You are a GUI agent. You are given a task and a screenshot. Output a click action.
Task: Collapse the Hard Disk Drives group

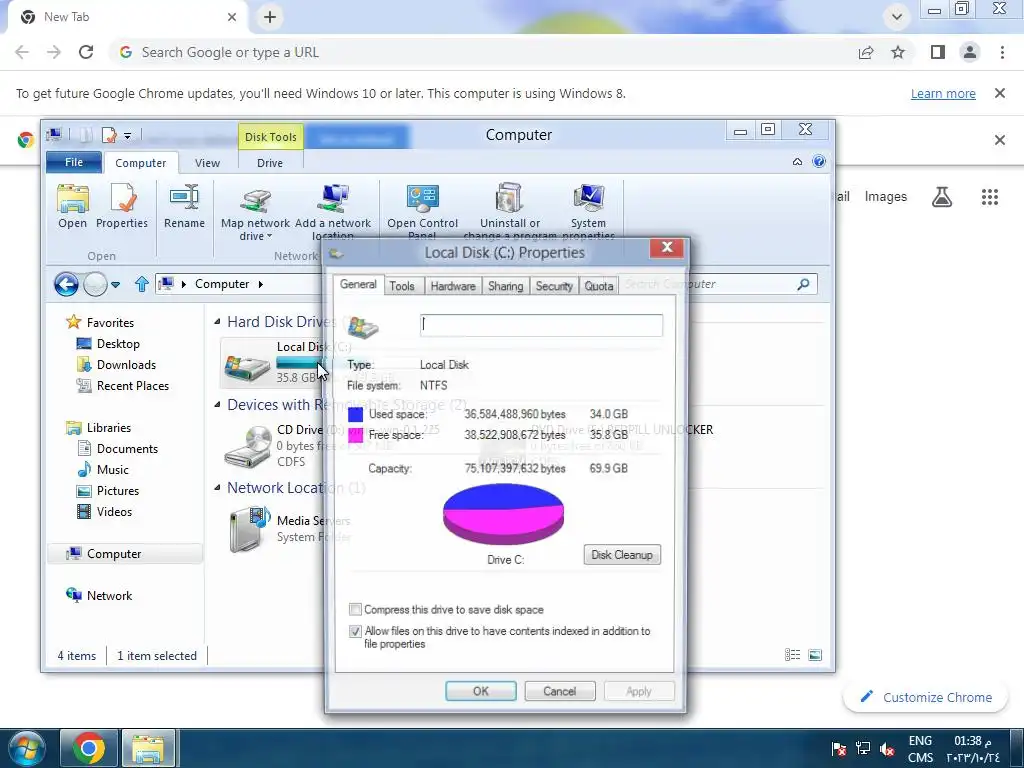pyautogui.click(x=217, y=321)
